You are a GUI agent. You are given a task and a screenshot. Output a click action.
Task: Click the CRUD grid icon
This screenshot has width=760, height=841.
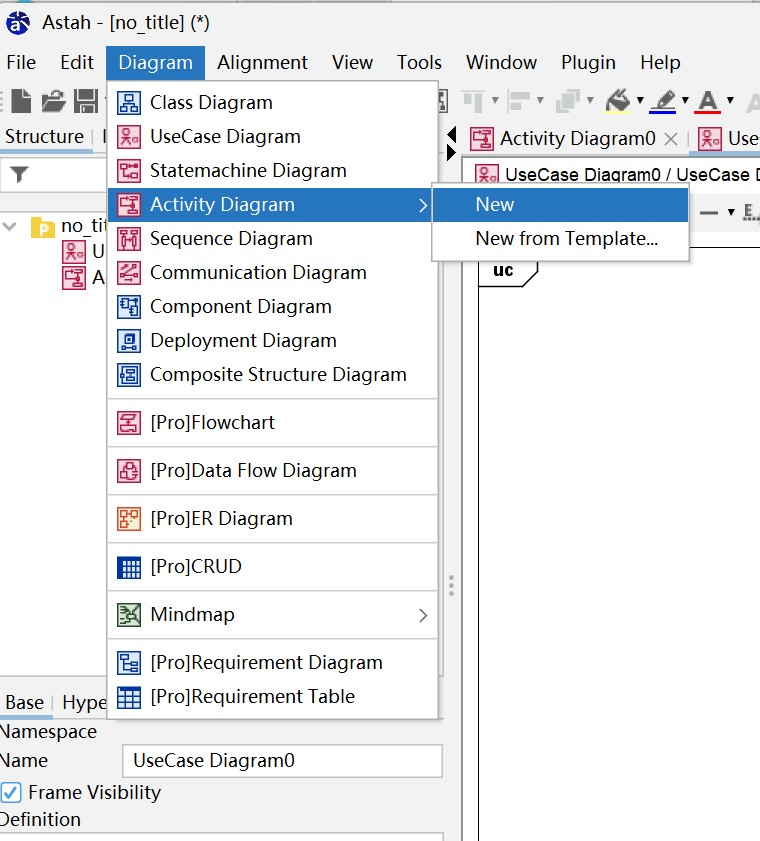click(129, 567)
